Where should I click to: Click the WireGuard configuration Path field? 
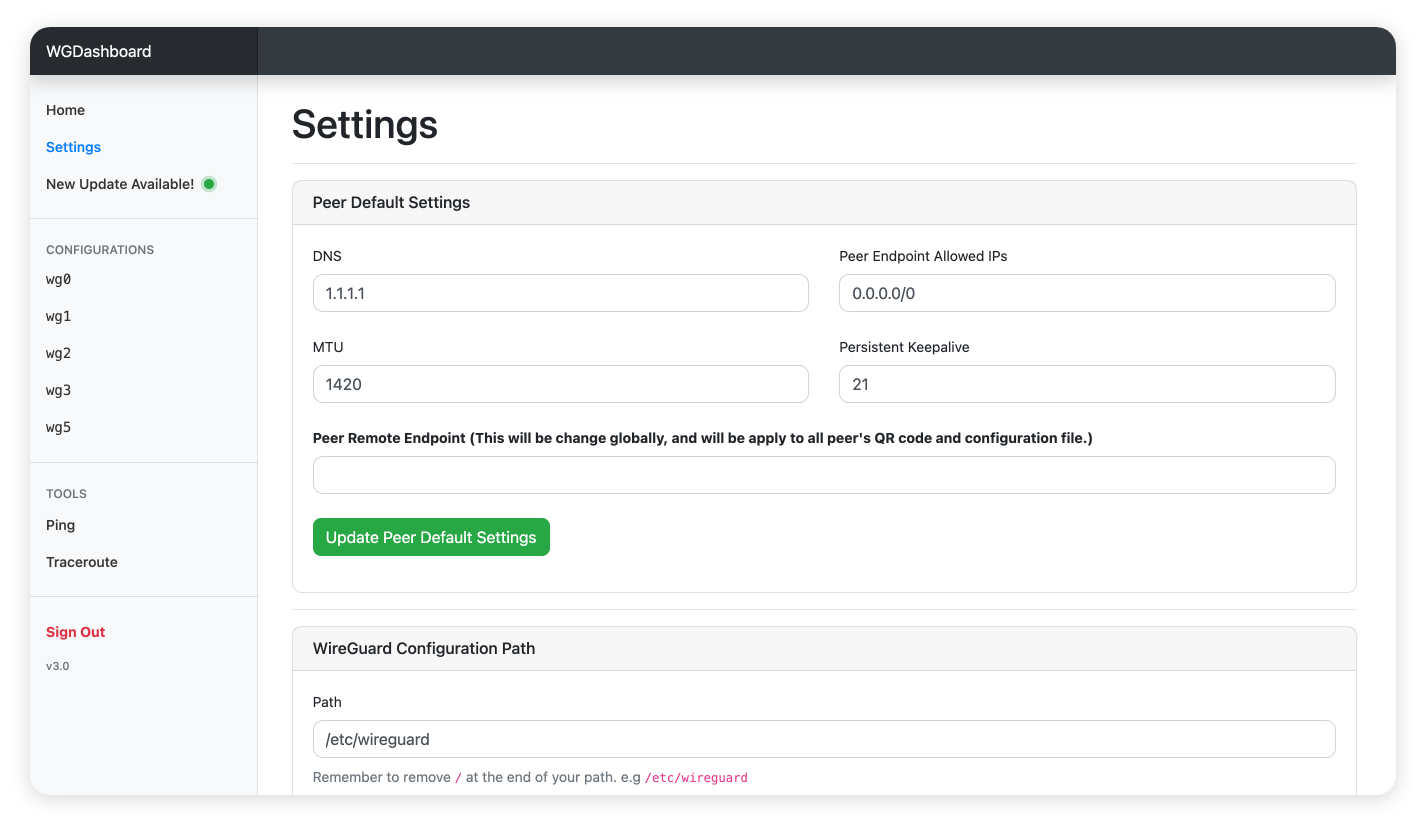tap(823, 739)
